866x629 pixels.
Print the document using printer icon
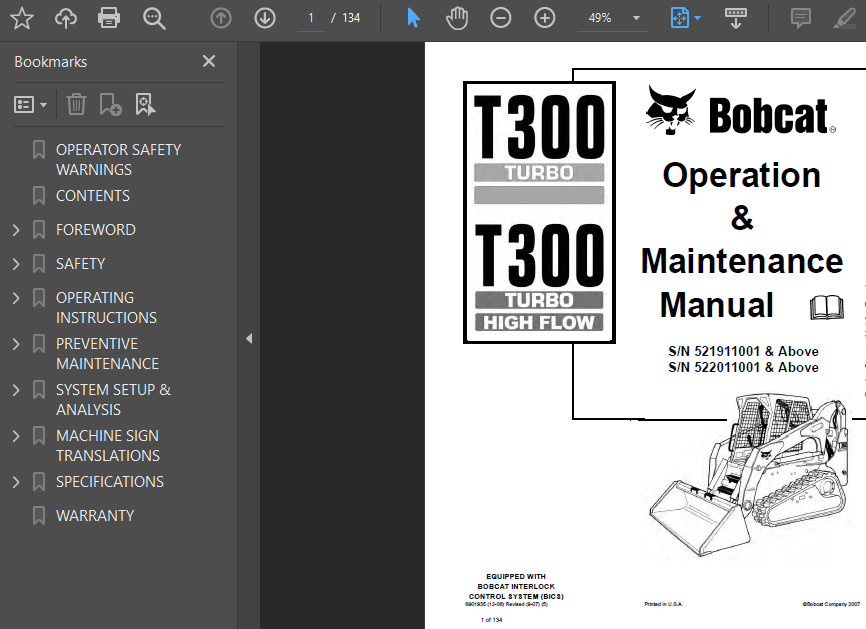pos(109,18)
